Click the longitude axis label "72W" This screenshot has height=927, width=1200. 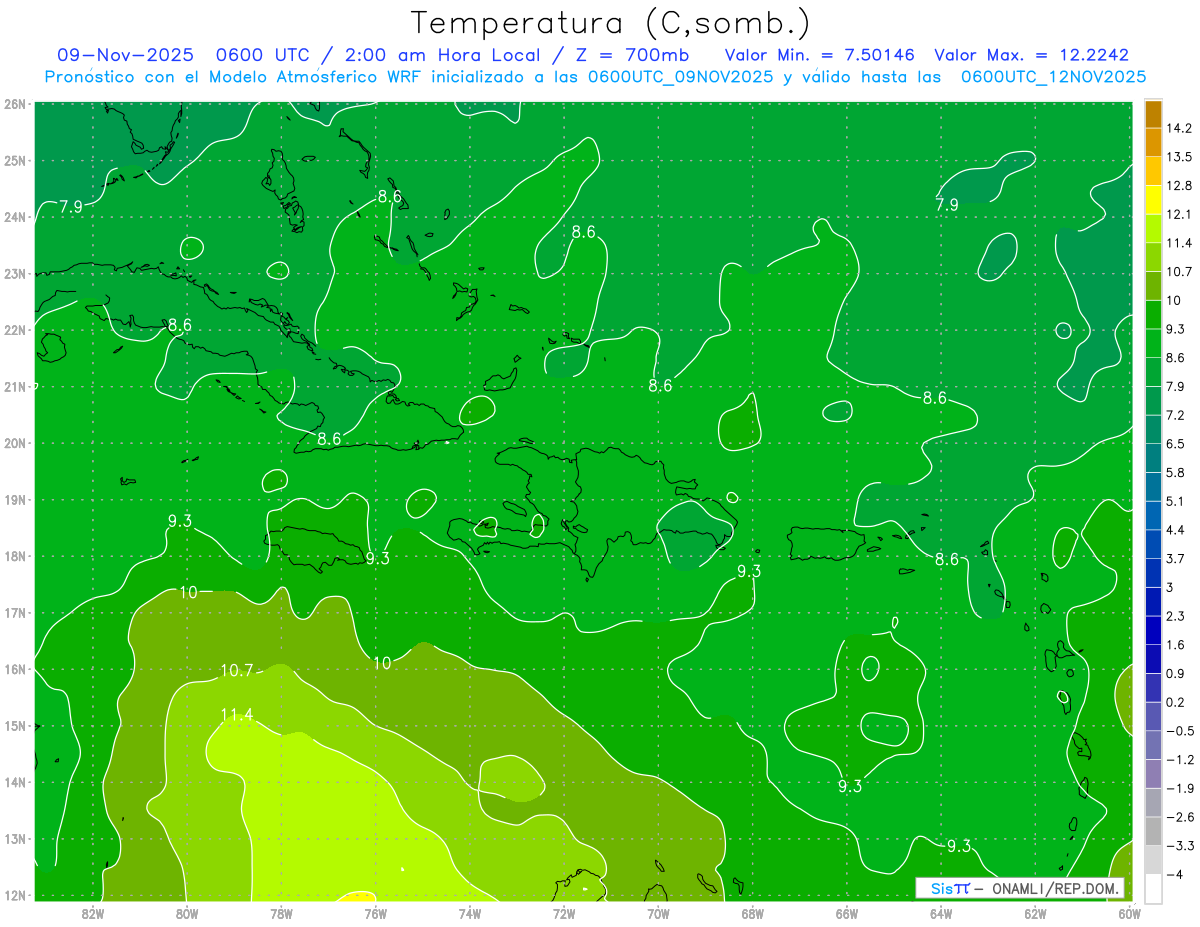tap(564, 913)
